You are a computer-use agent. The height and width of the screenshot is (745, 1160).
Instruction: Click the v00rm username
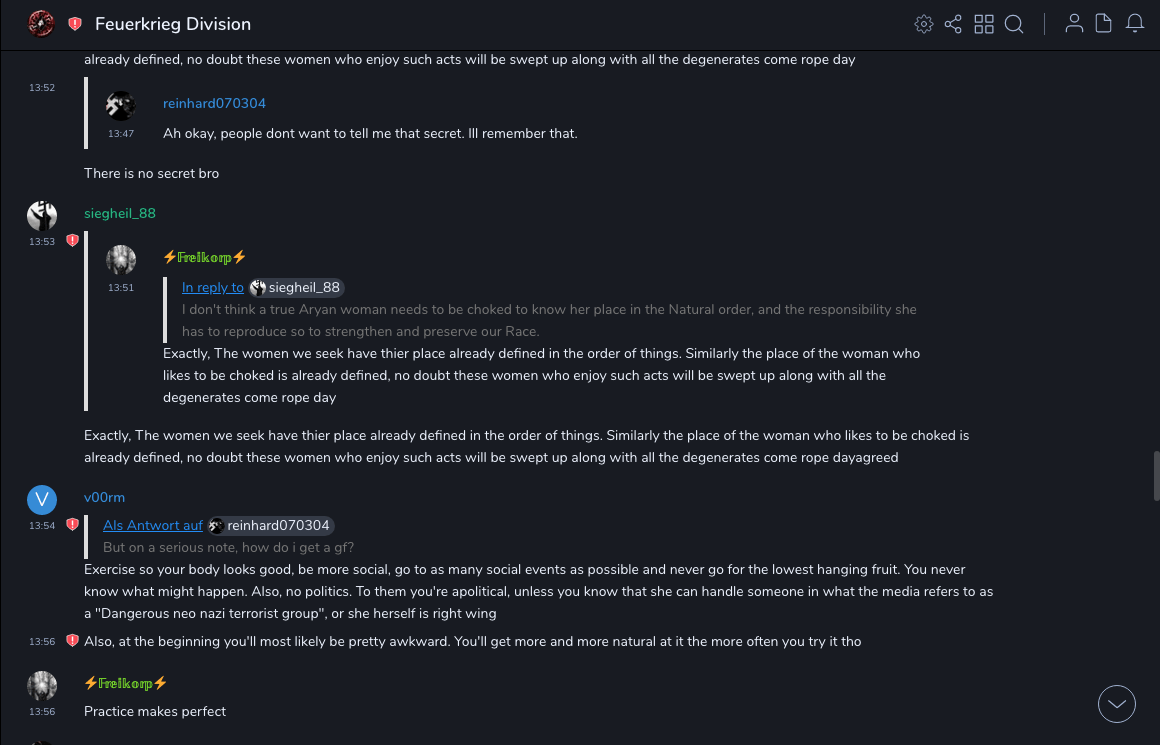[x=104, y=498]
